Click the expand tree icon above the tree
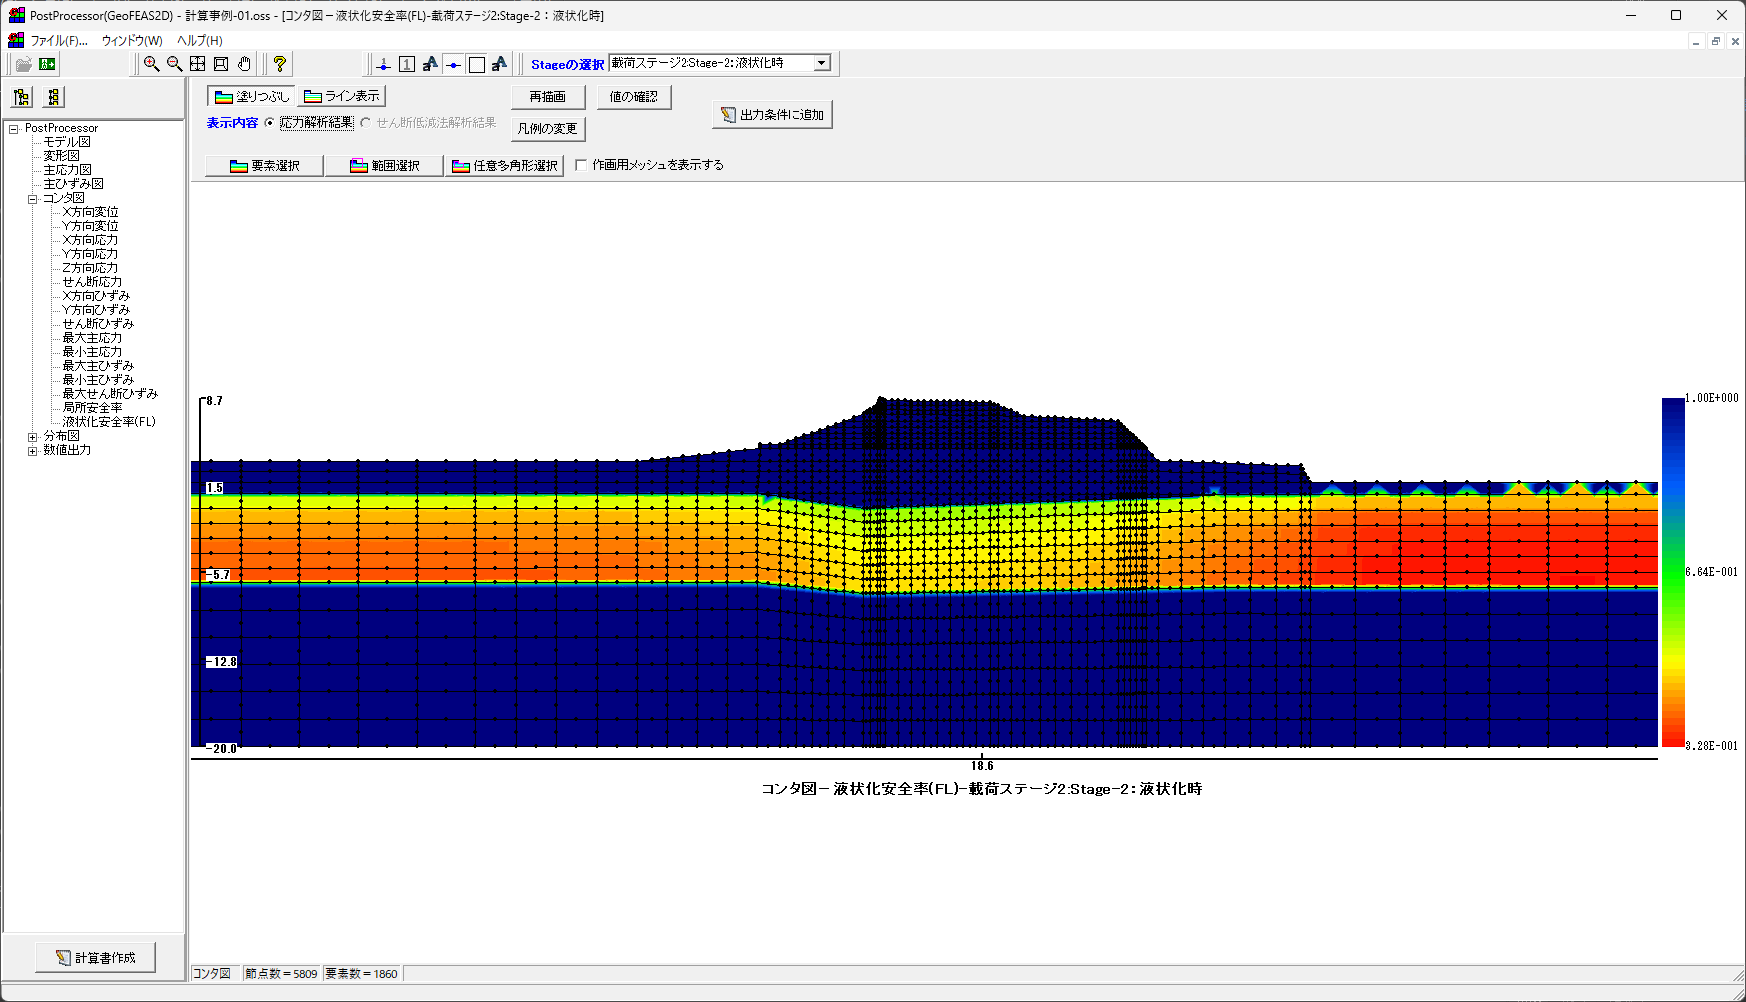1746x1002 pixels. [22, 97]
